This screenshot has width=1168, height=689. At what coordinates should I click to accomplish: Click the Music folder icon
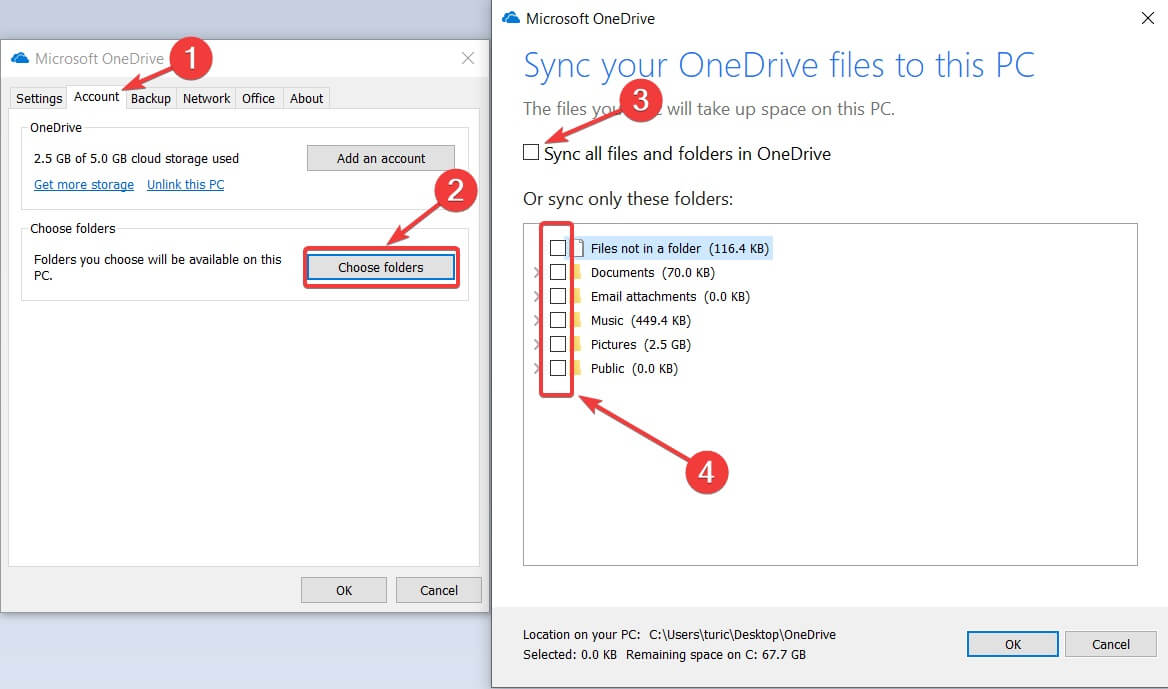tap(577, 320)
